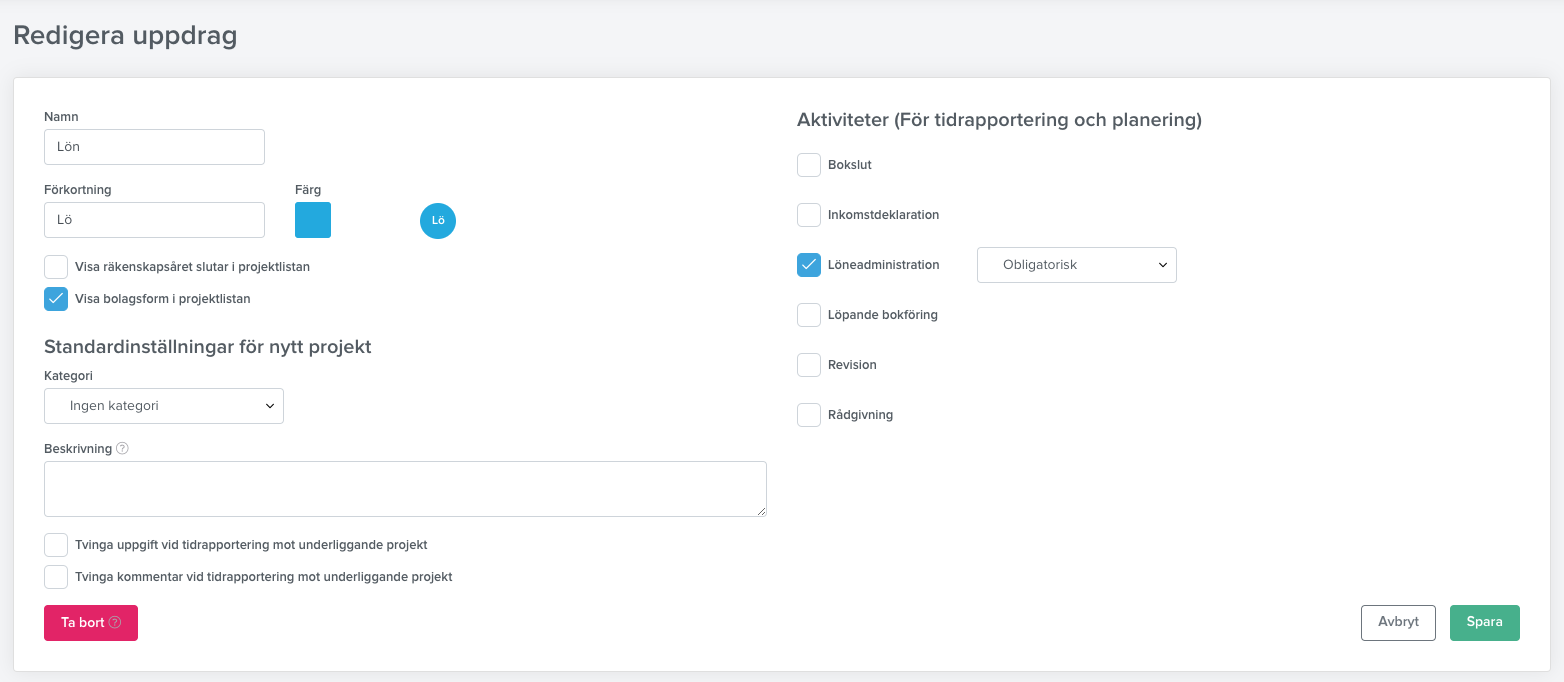1564x682 pixels.
Task: Select the Löpande bokföring checkbox
Action: (809, 314)
